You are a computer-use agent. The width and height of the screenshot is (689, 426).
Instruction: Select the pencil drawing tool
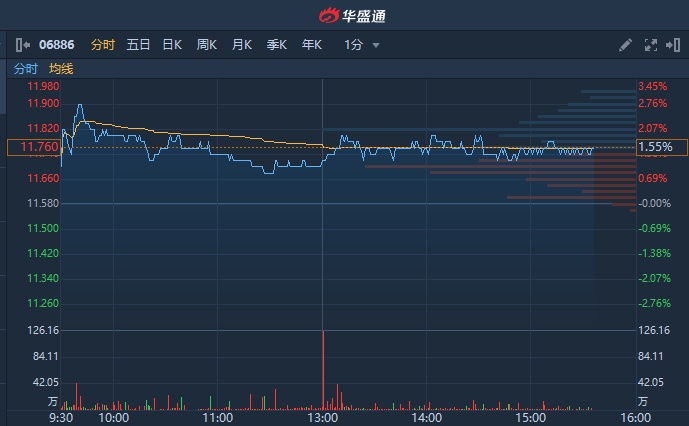[x=626, y=45]
